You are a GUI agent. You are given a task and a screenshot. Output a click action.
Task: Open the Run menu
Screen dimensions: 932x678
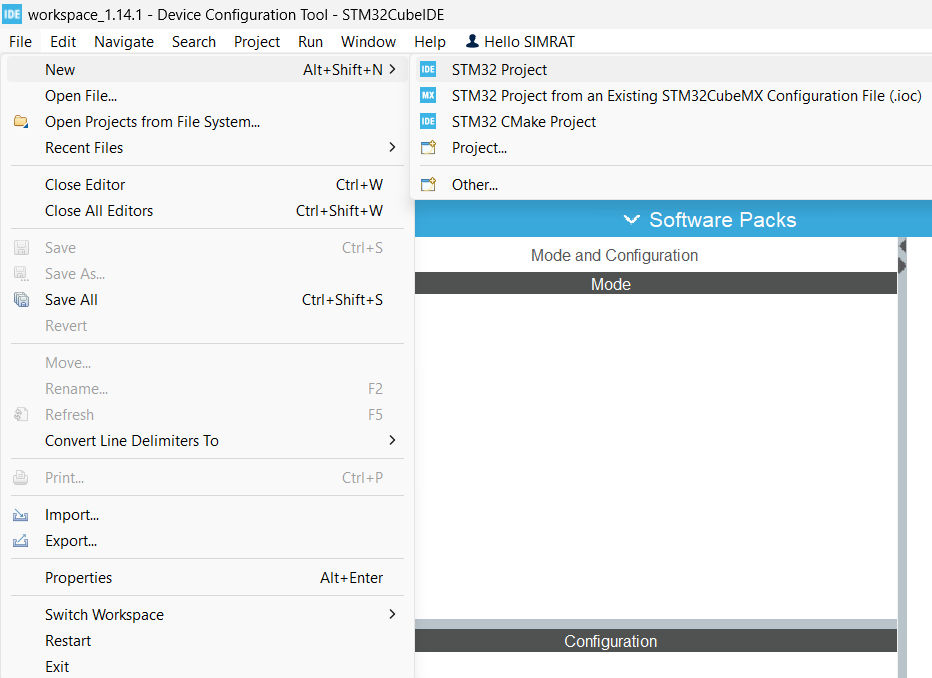tap(310, 42)
